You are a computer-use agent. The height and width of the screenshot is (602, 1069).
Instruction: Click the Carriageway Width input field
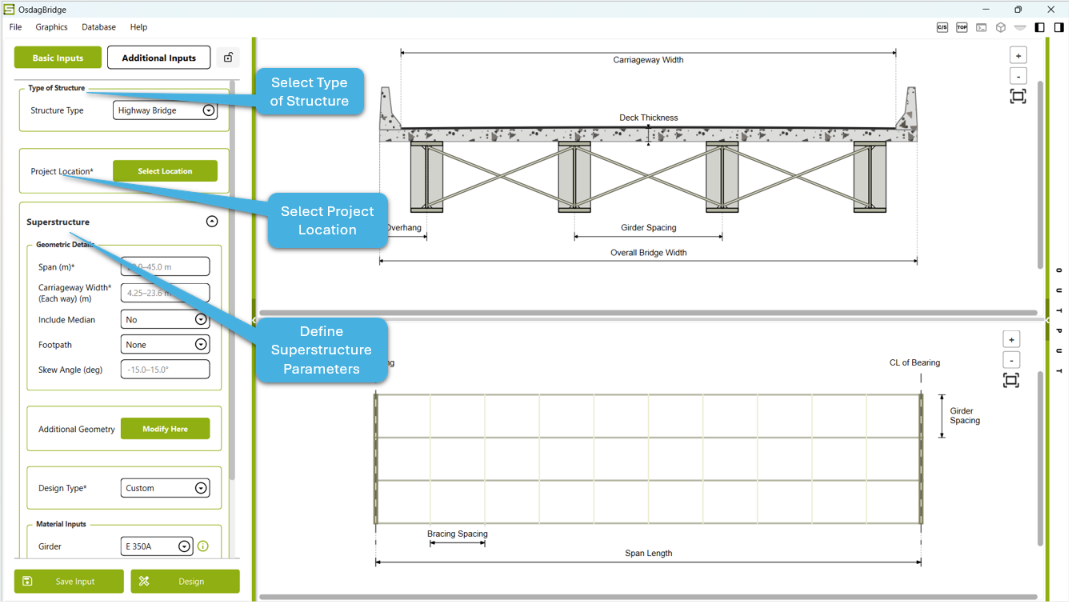[x=165, y=292]
